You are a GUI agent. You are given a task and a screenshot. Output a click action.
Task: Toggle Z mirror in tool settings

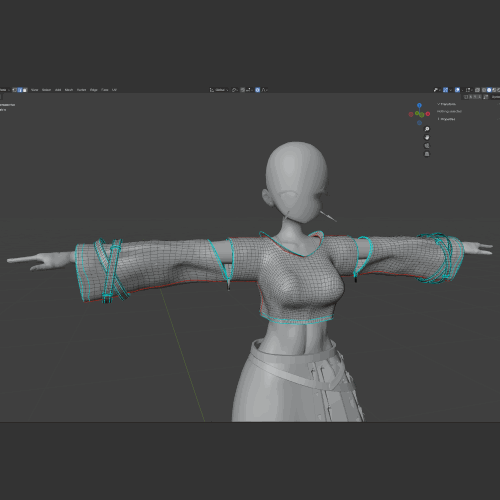pos(479,97)
